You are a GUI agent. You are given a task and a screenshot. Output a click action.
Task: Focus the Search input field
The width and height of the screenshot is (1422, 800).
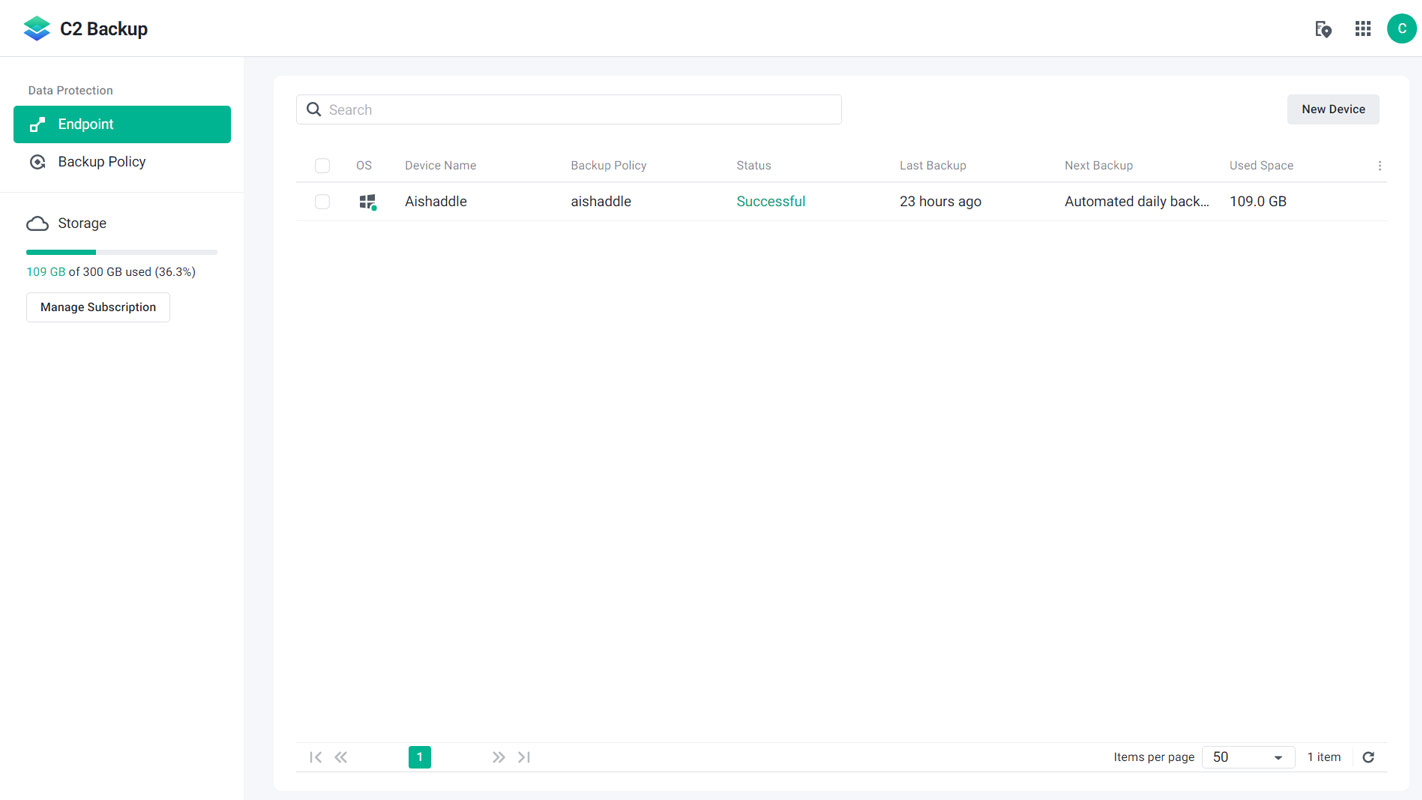pos(569,110)
